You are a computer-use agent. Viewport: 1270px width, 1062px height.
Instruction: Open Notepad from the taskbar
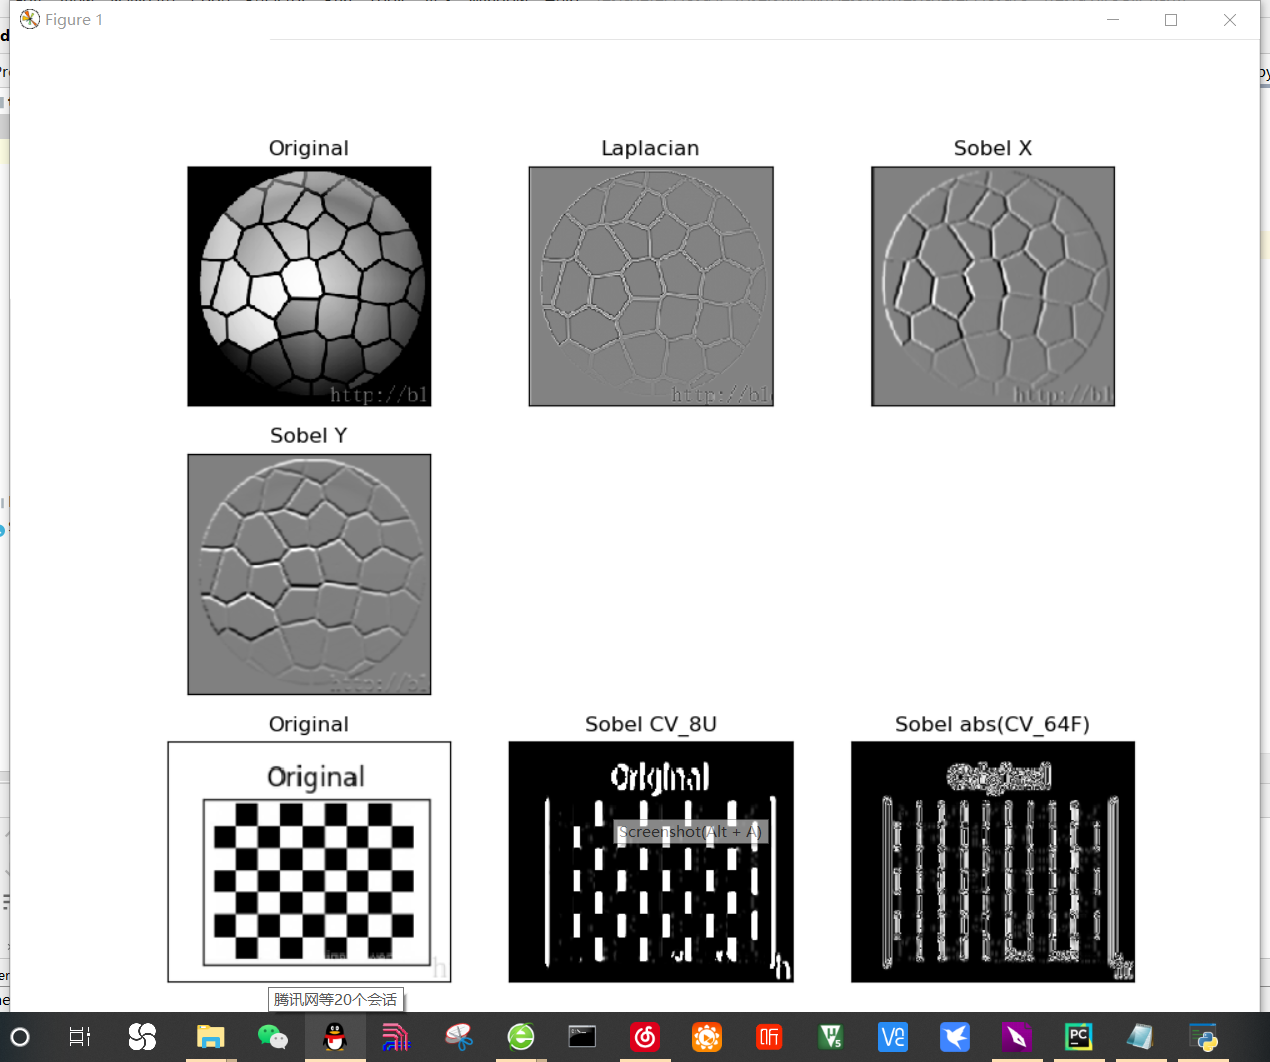coord(1140,1037)
